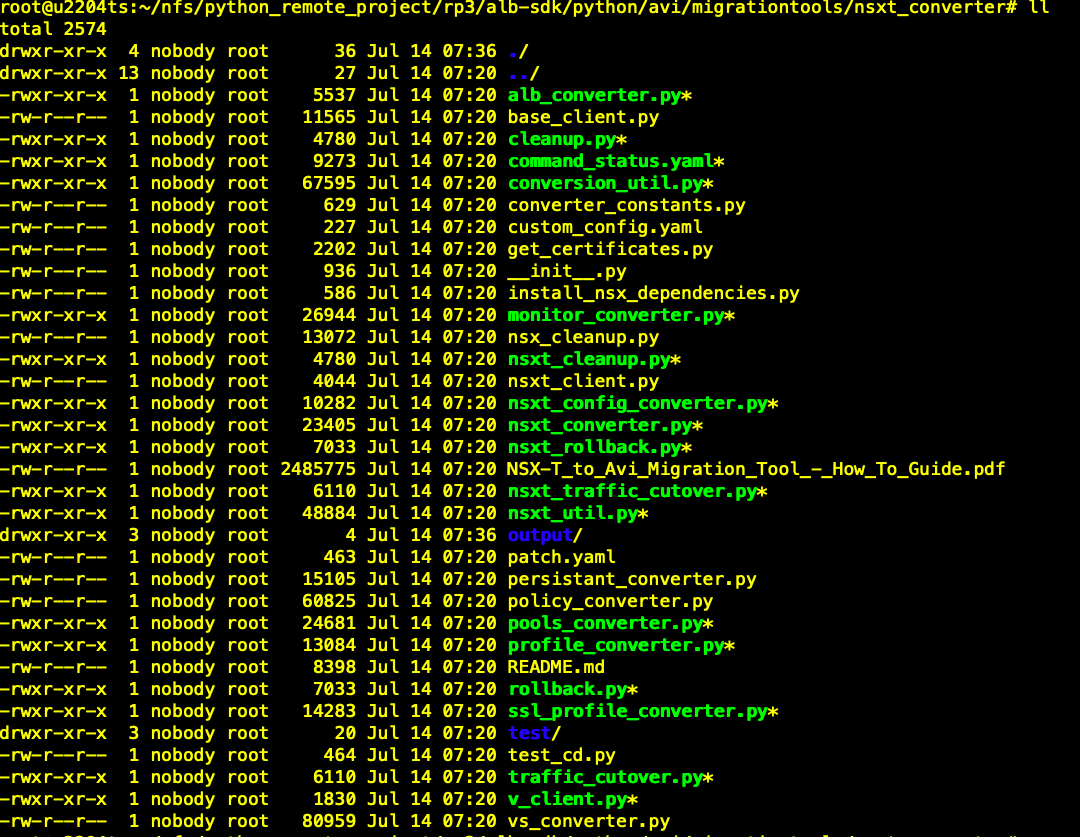
Task: Select base_client.py in the listing
Action: (x=583, y=117)
